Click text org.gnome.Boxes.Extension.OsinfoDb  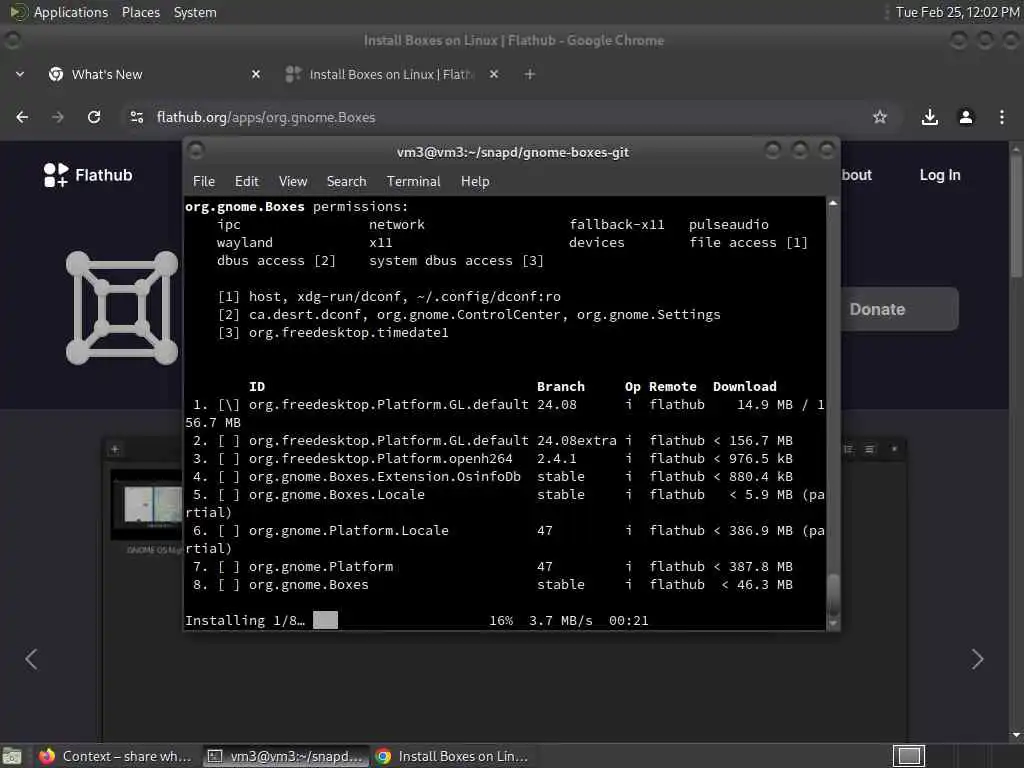[385, 477]
